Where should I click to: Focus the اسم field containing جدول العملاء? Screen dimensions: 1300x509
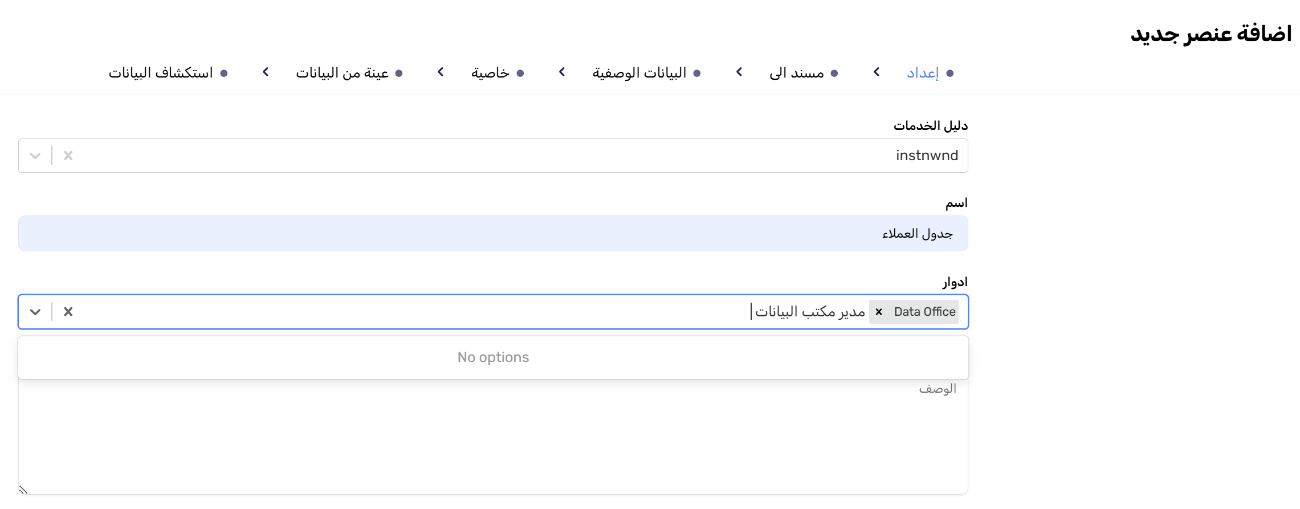493,233
